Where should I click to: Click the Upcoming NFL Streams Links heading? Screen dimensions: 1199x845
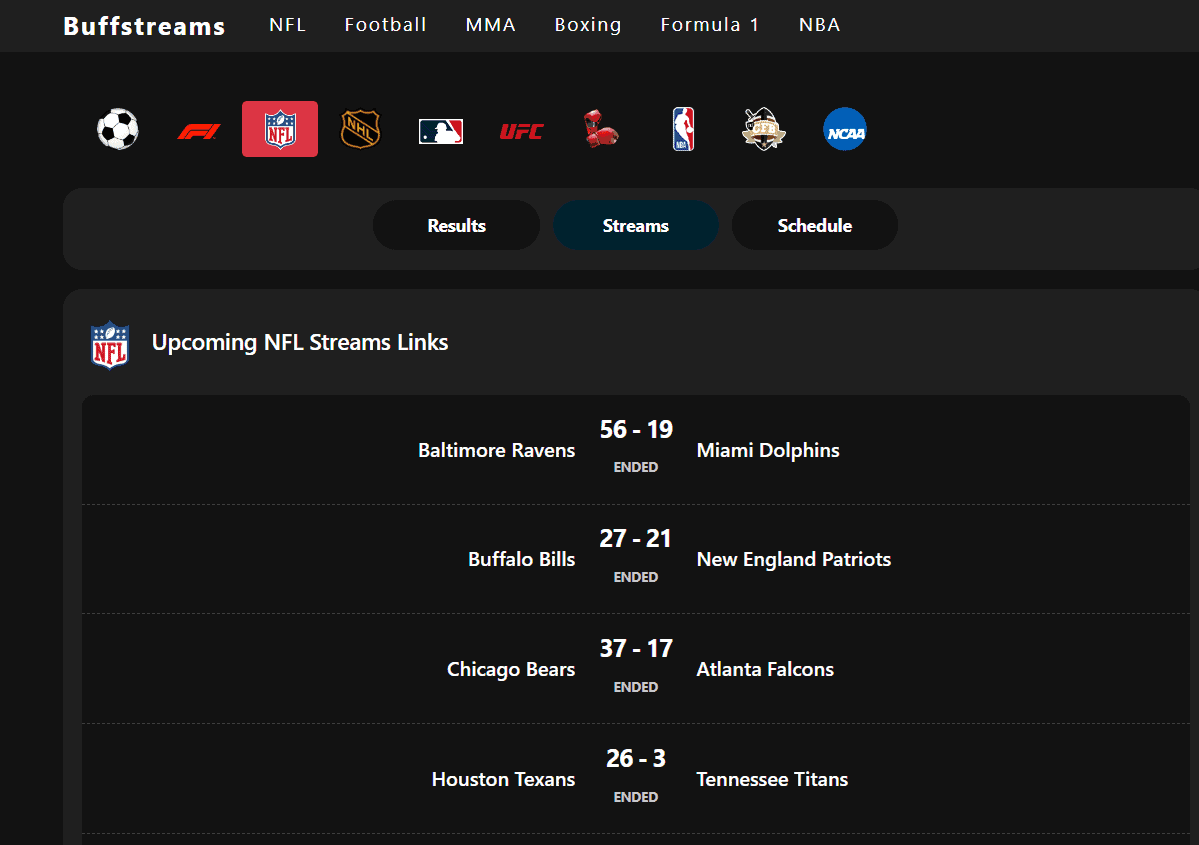[300, 343]
